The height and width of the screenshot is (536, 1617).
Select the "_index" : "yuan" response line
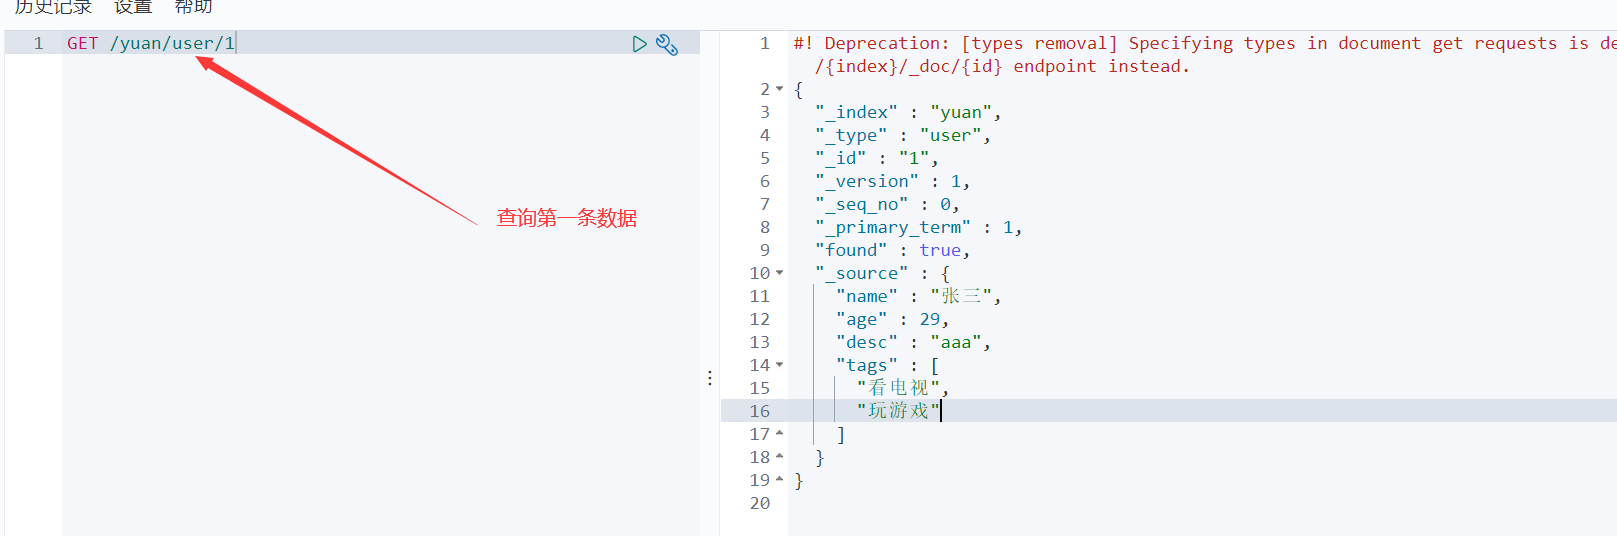(908, 112)
